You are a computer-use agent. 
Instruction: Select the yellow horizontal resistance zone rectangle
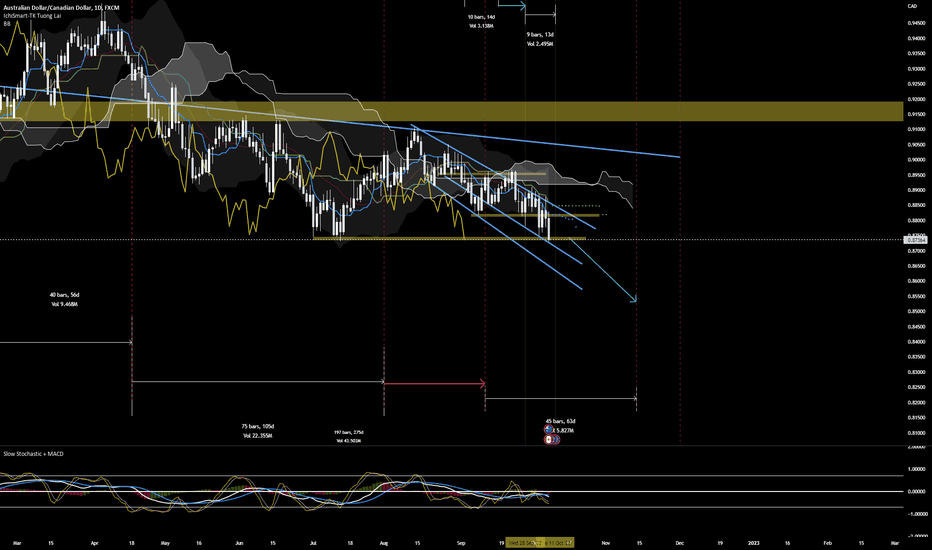click(x=452, y=111)
